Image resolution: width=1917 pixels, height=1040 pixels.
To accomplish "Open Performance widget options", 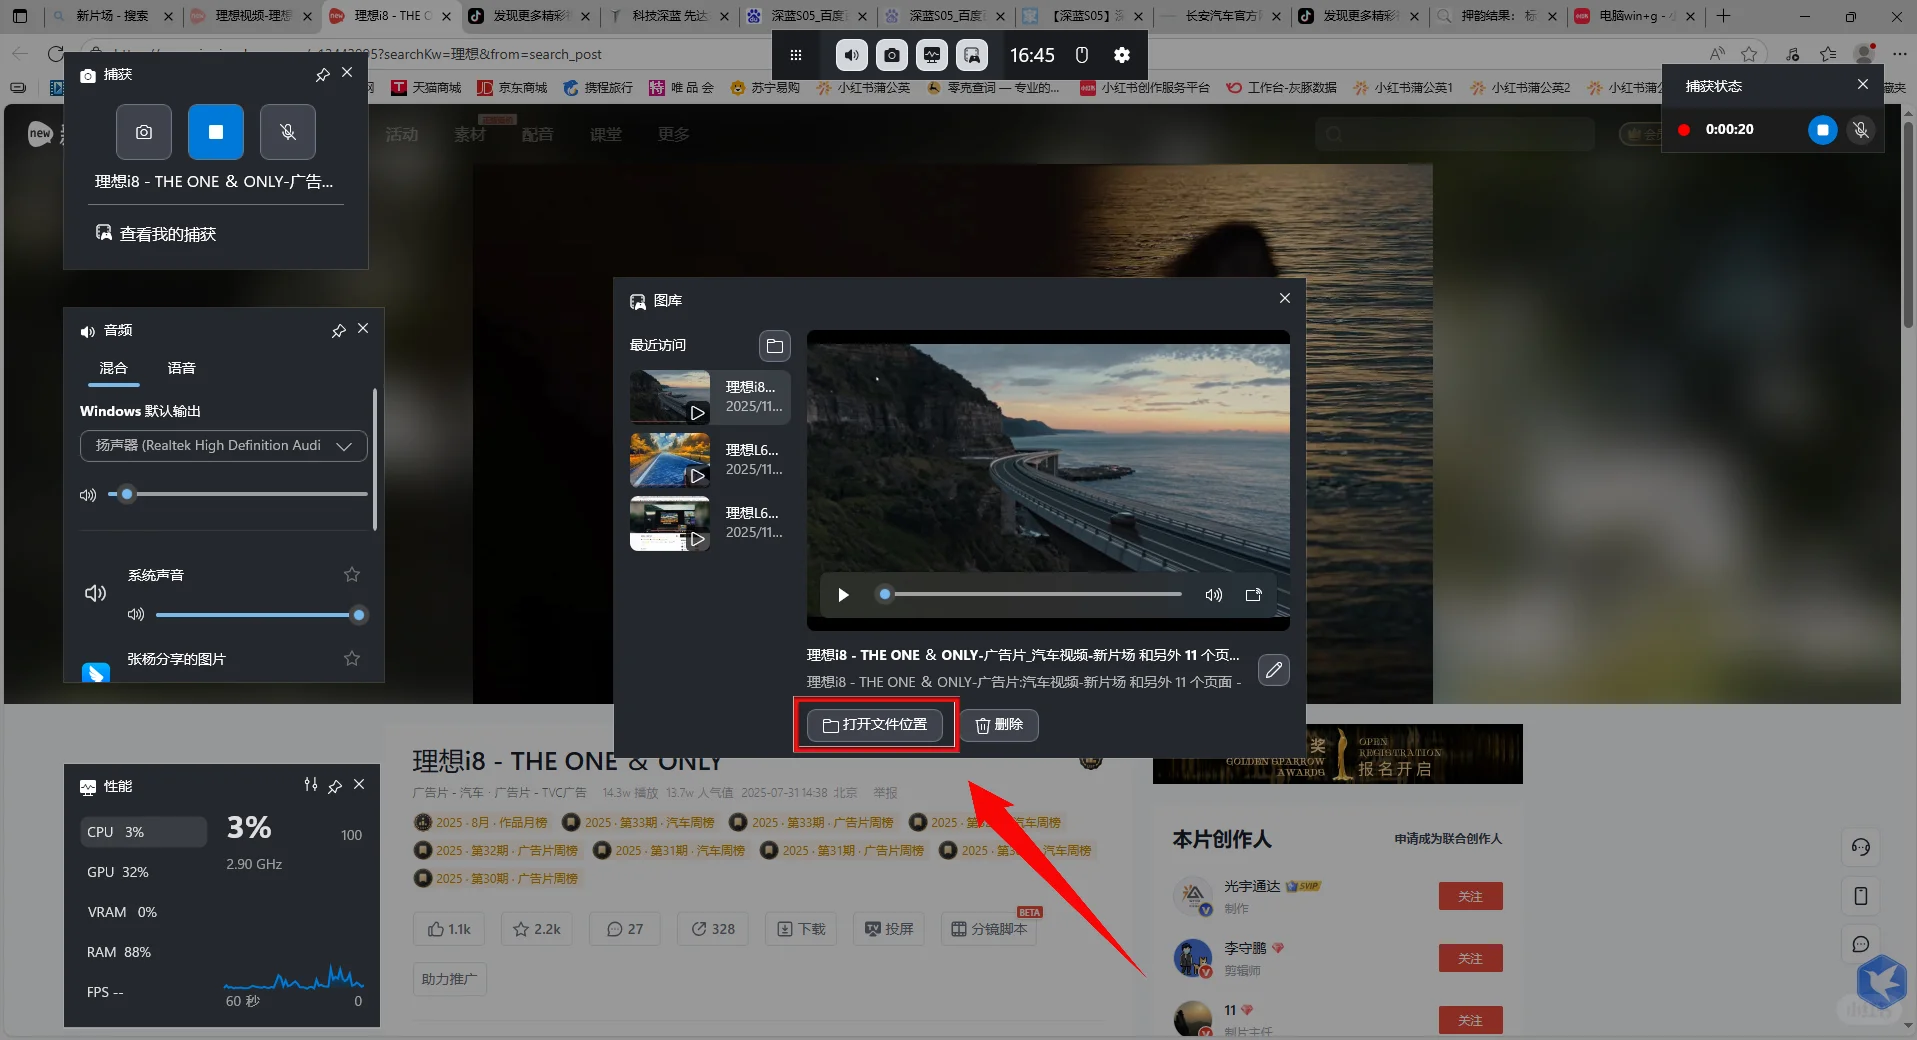I will pos(311,785).
